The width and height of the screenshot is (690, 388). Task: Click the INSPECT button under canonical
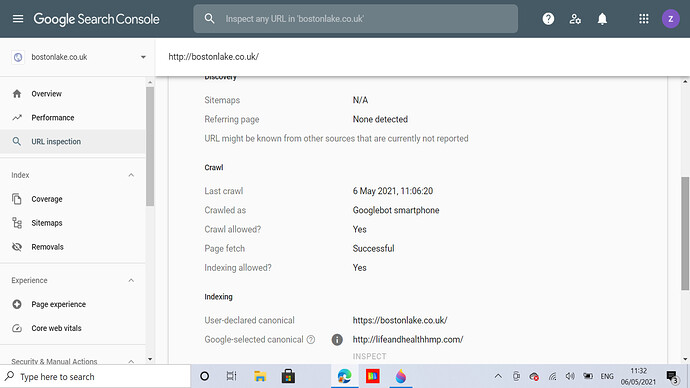369,356
